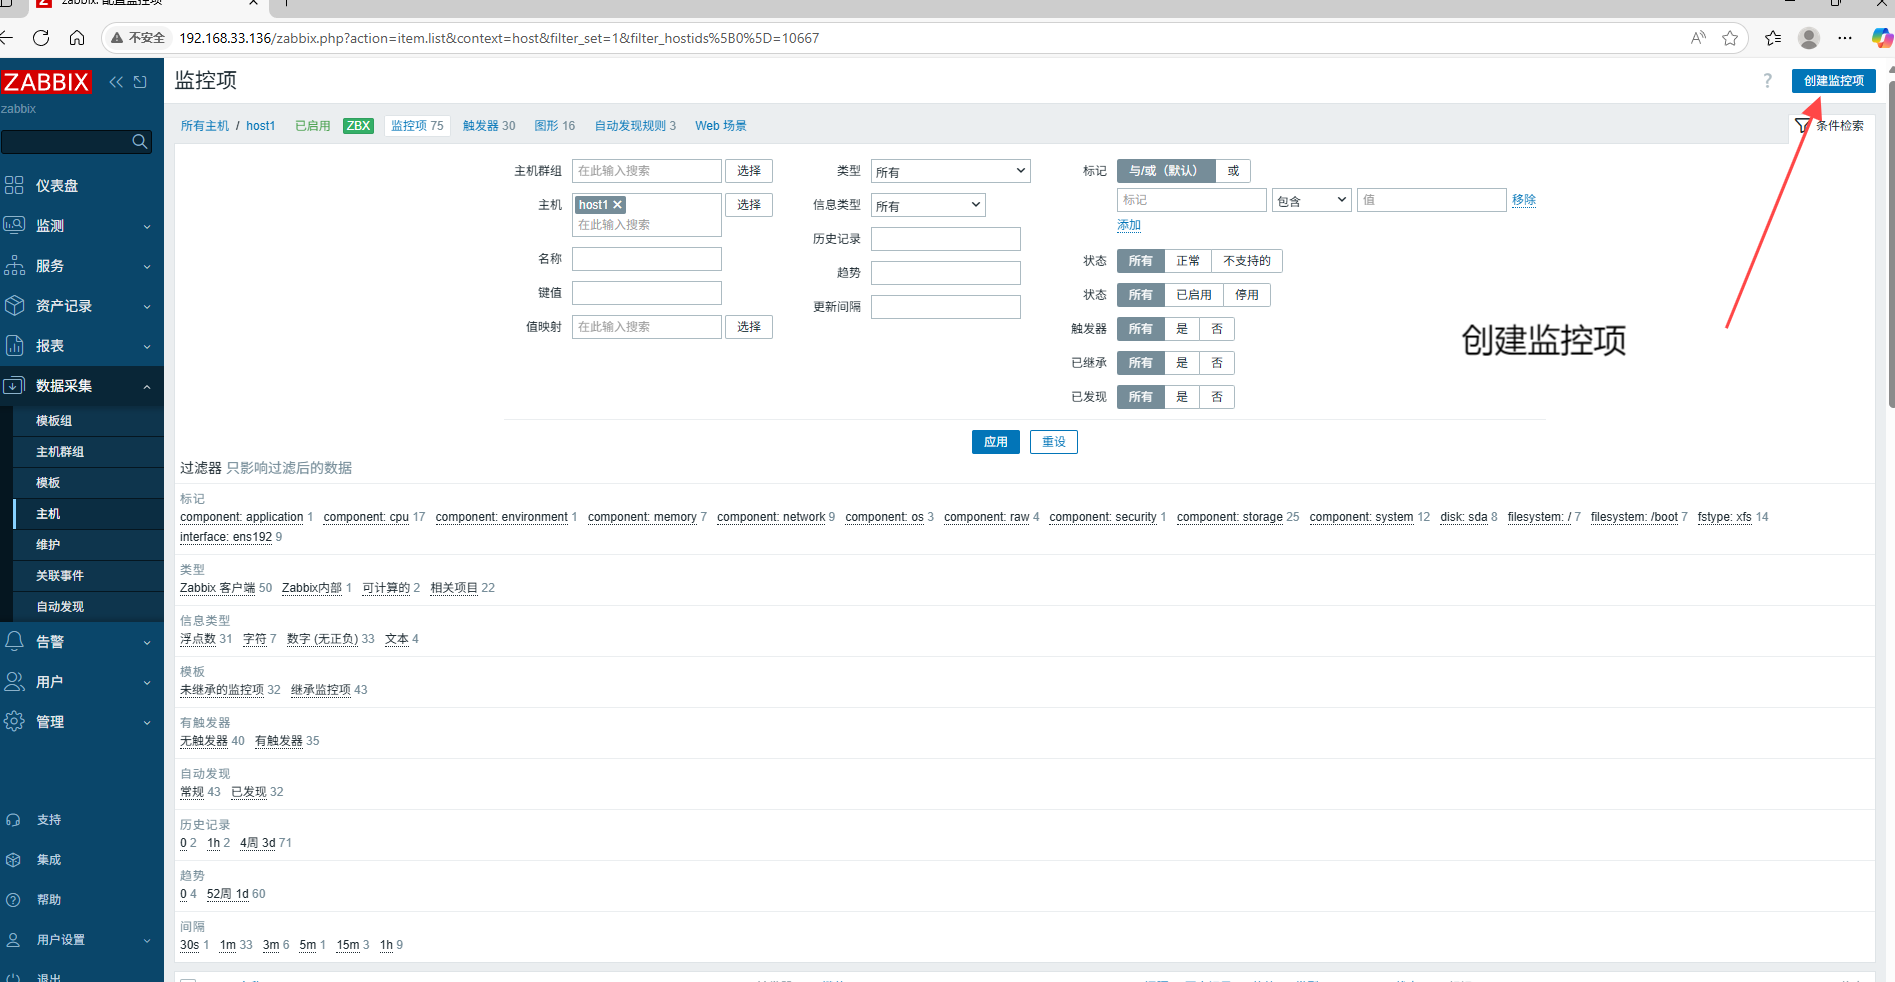
Task: Click the 报表 reports icon
Action: (x=14, y=345)
